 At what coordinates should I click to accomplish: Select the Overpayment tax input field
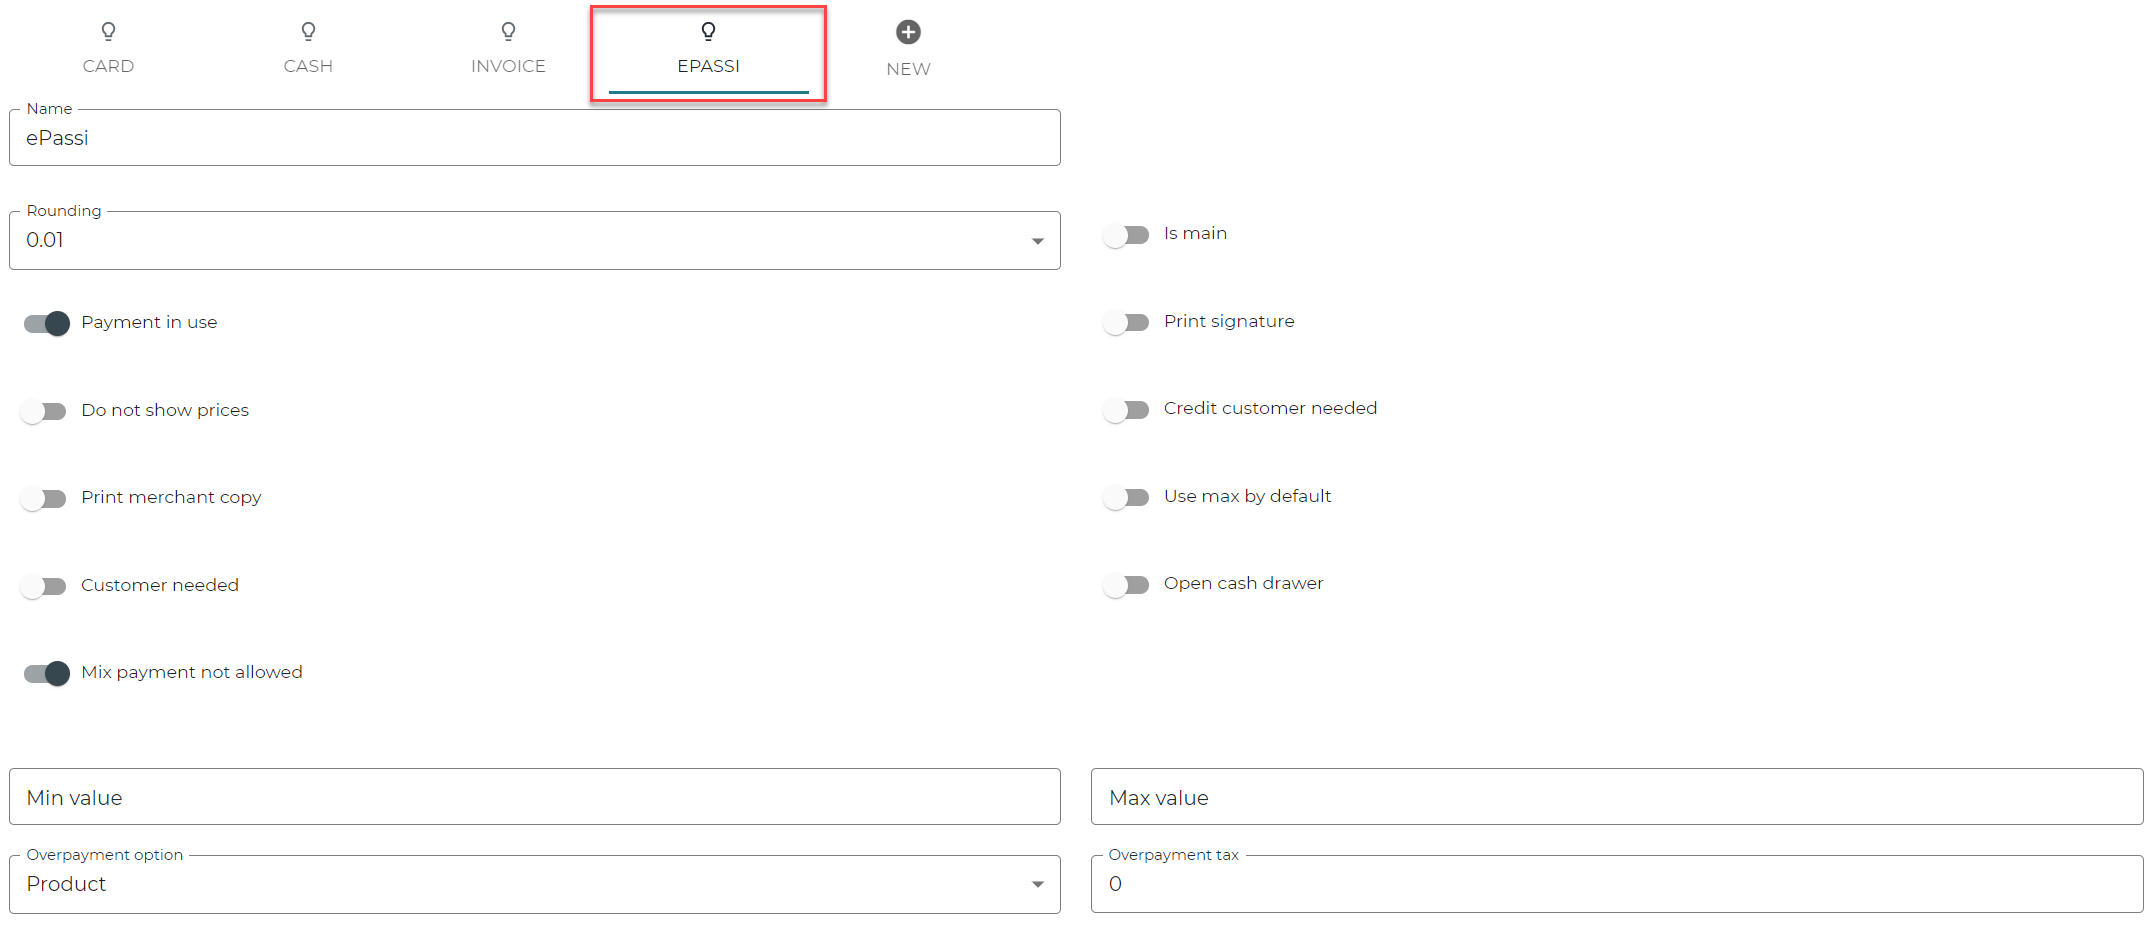[1616, 884]
